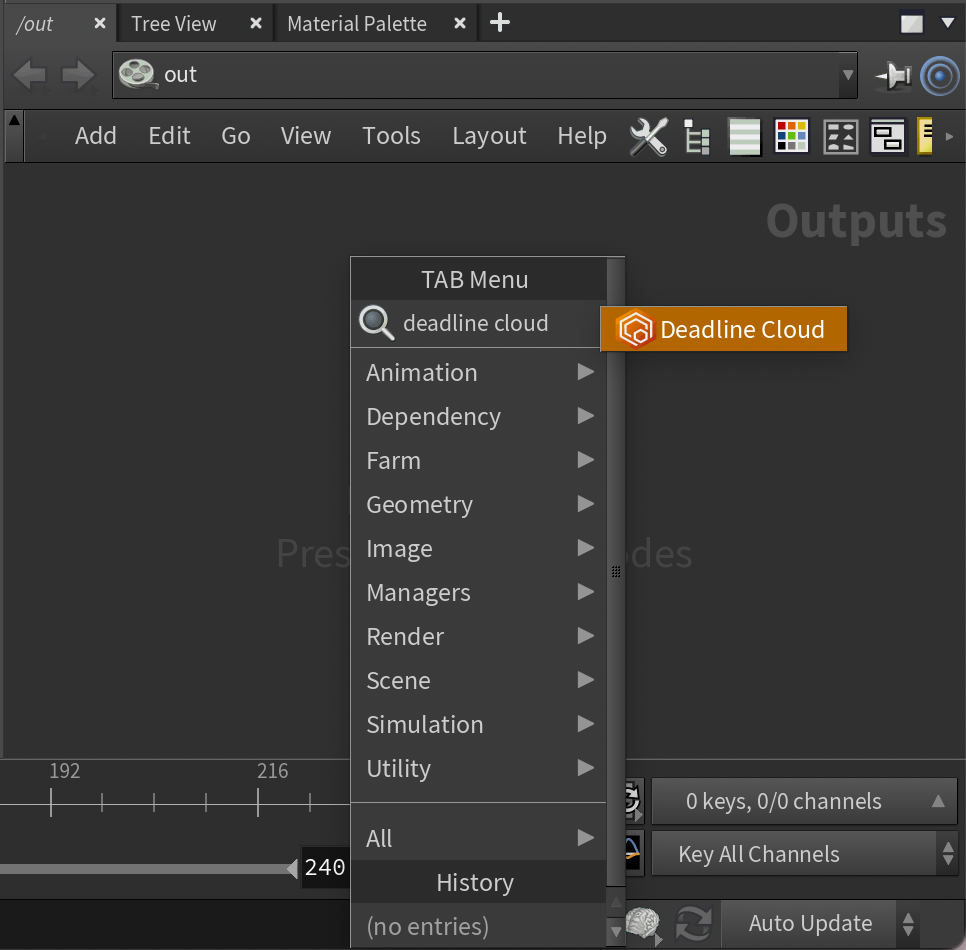Click the magnifying glass in the TAB menu search
966x950 pixels.
(376, 323)
